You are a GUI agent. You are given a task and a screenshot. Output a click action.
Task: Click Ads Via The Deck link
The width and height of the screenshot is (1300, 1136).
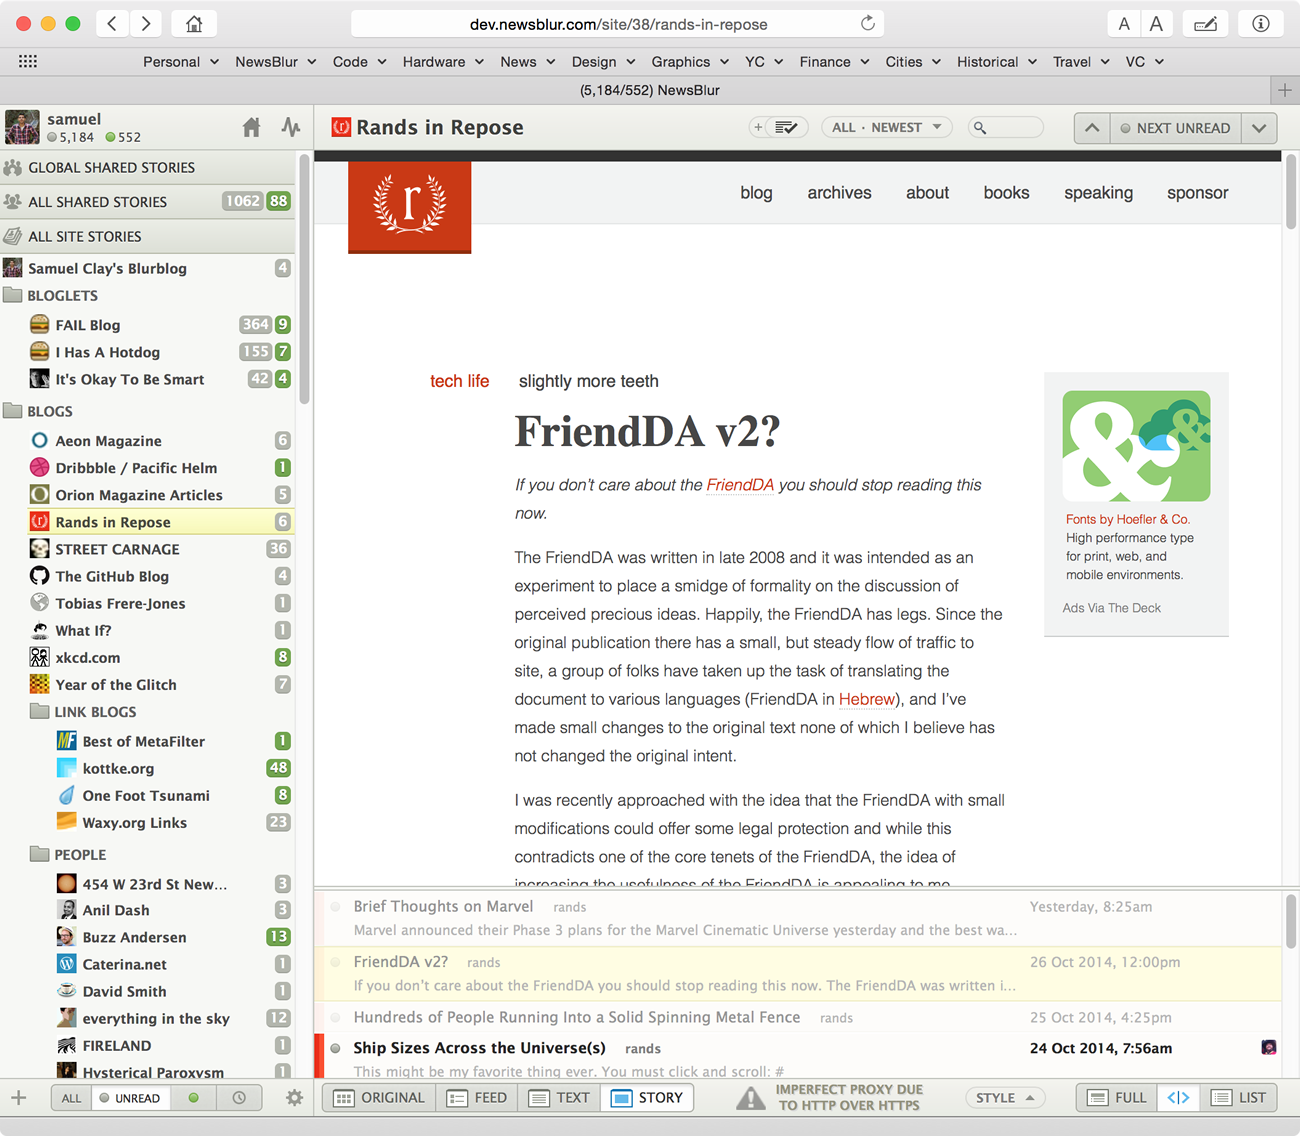1111,608
